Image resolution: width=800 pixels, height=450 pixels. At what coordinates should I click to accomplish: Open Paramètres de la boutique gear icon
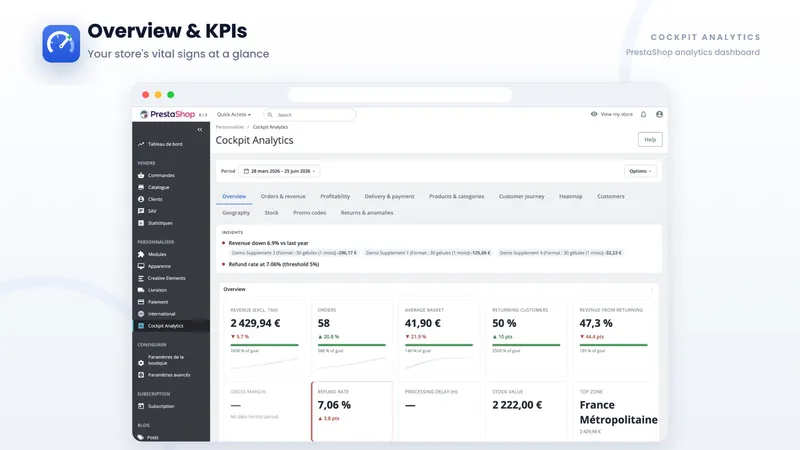click(x=141, y=363)
